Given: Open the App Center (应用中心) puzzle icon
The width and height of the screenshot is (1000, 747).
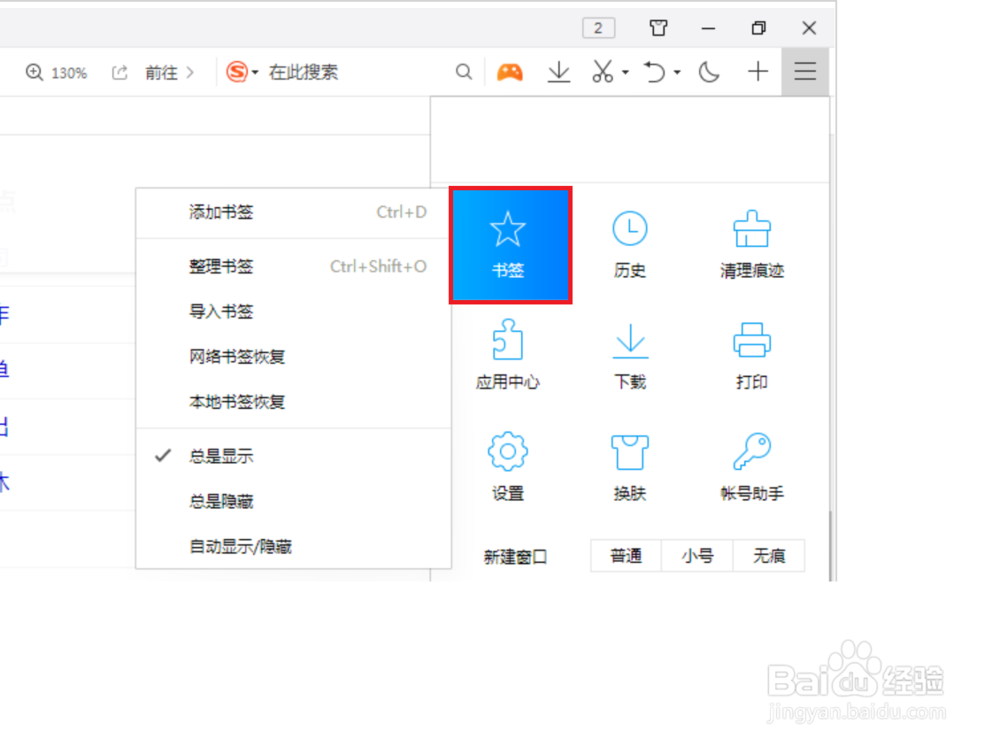Looking at the screenshot, I should click(x=508, y=339).
